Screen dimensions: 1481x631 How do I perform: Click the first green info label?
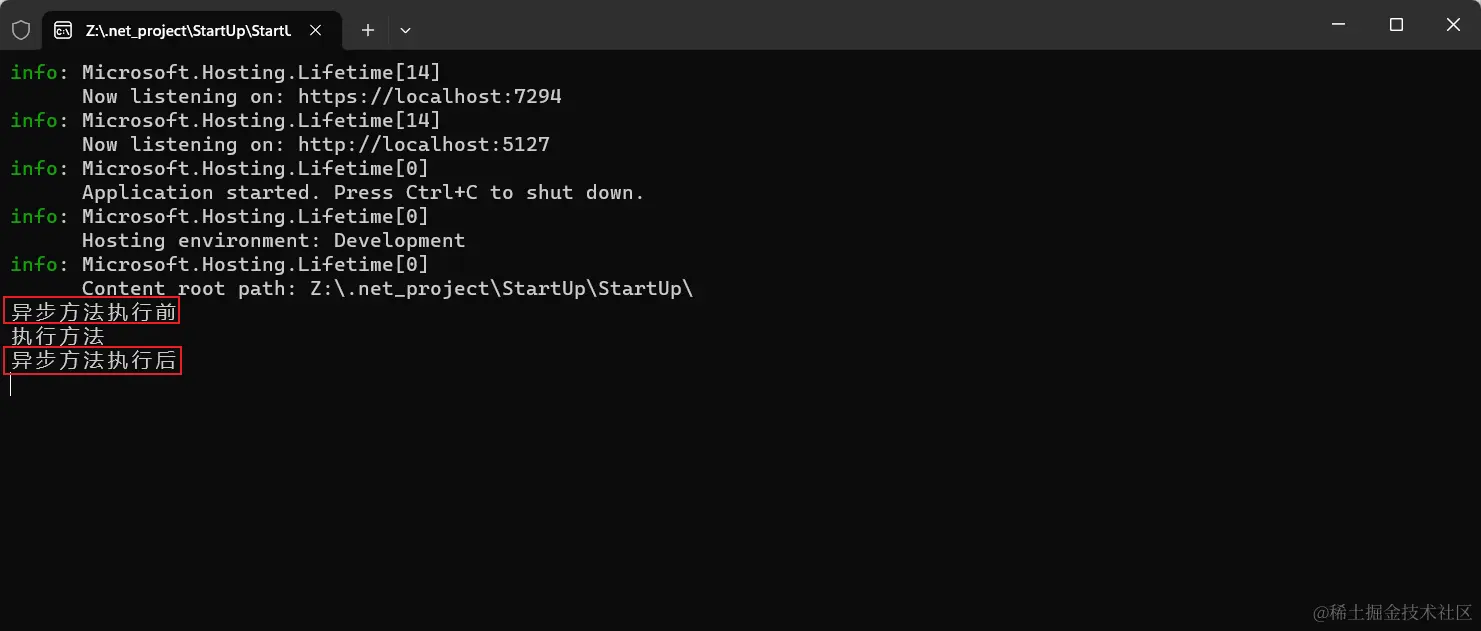[x=34, y=72]
